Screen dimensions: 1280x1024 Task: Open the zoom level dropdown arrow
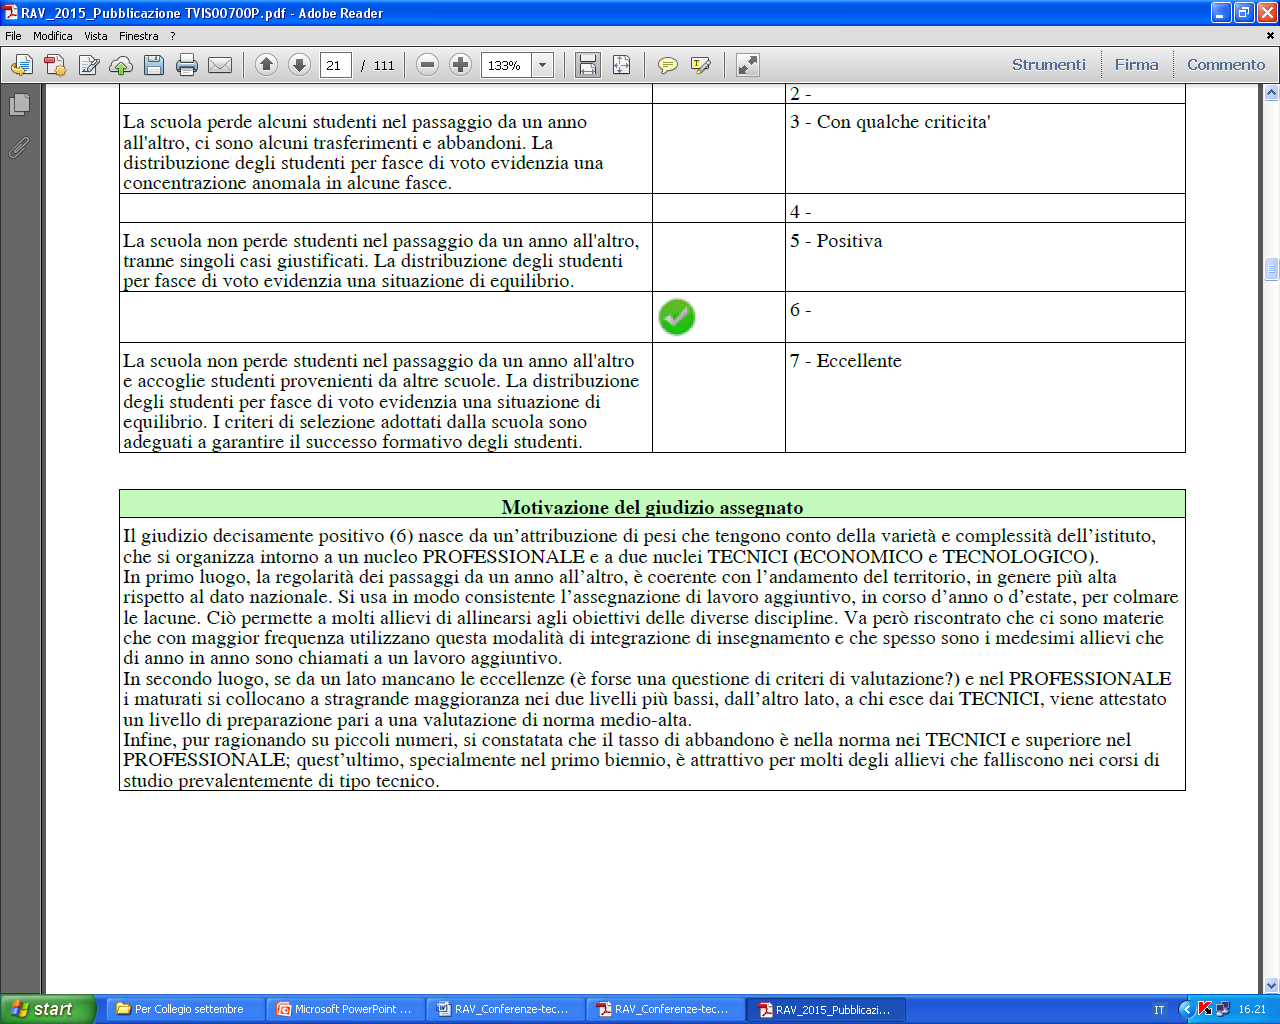pyautogui.click(x=542, y=65)
